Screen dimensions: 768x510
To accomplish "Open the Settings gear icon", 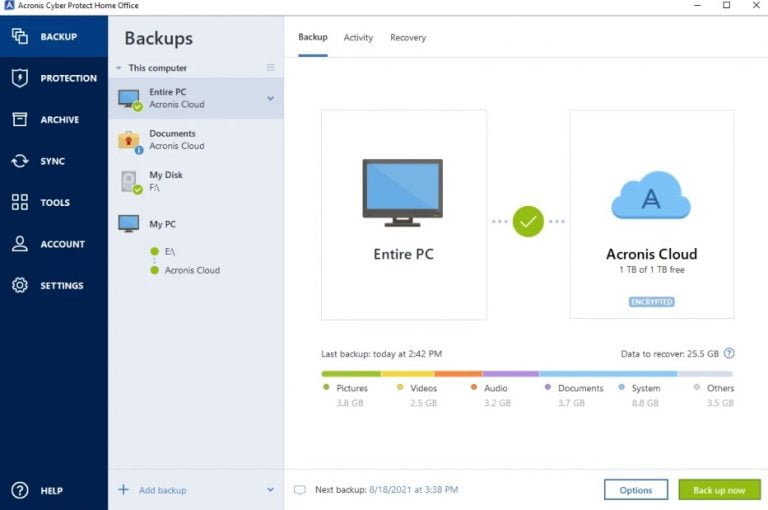I will click(x=20, y=285).
